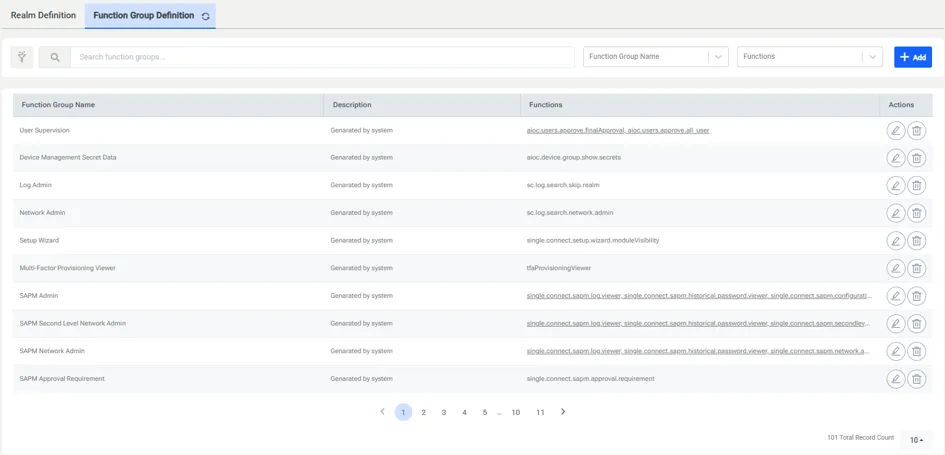Select current page 1

pos(403,412)
